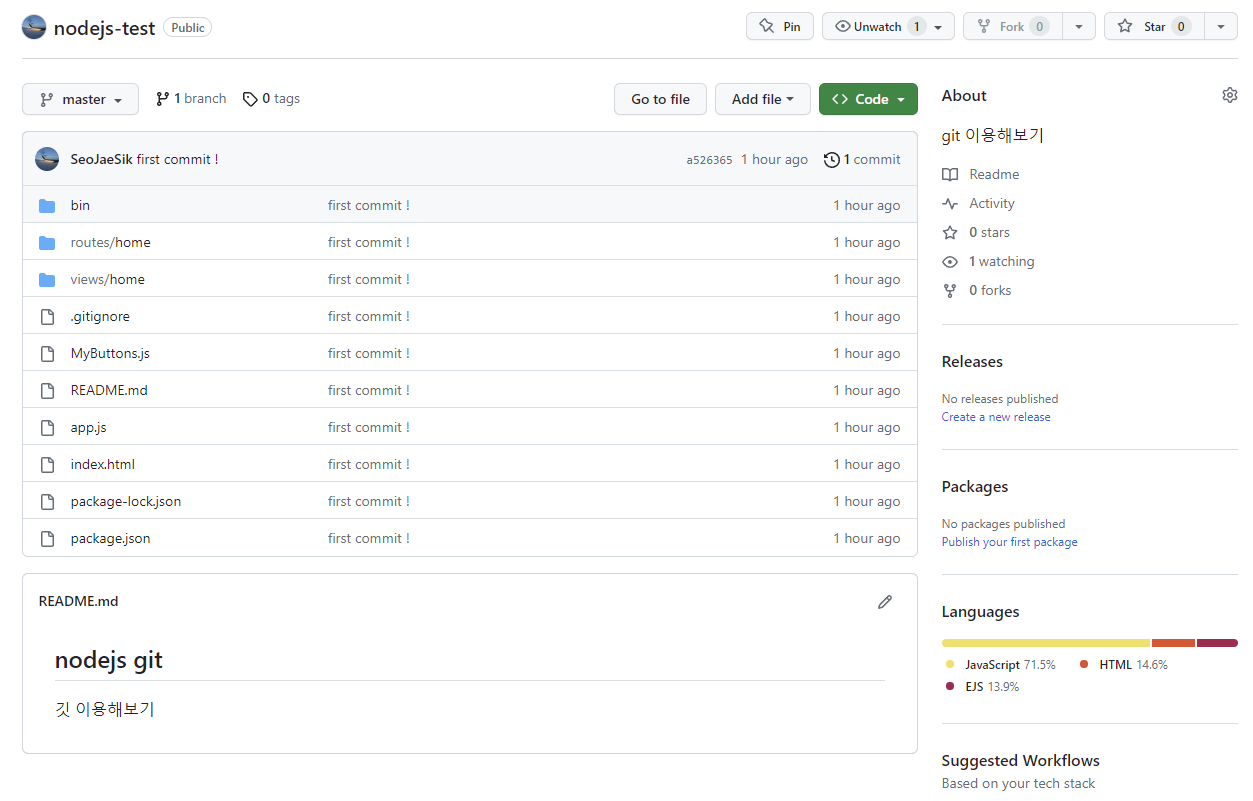The height and width of the screenshot is (801, 1253).
Task: Star the nodejs-test repository
Action: click(1154, 27)
